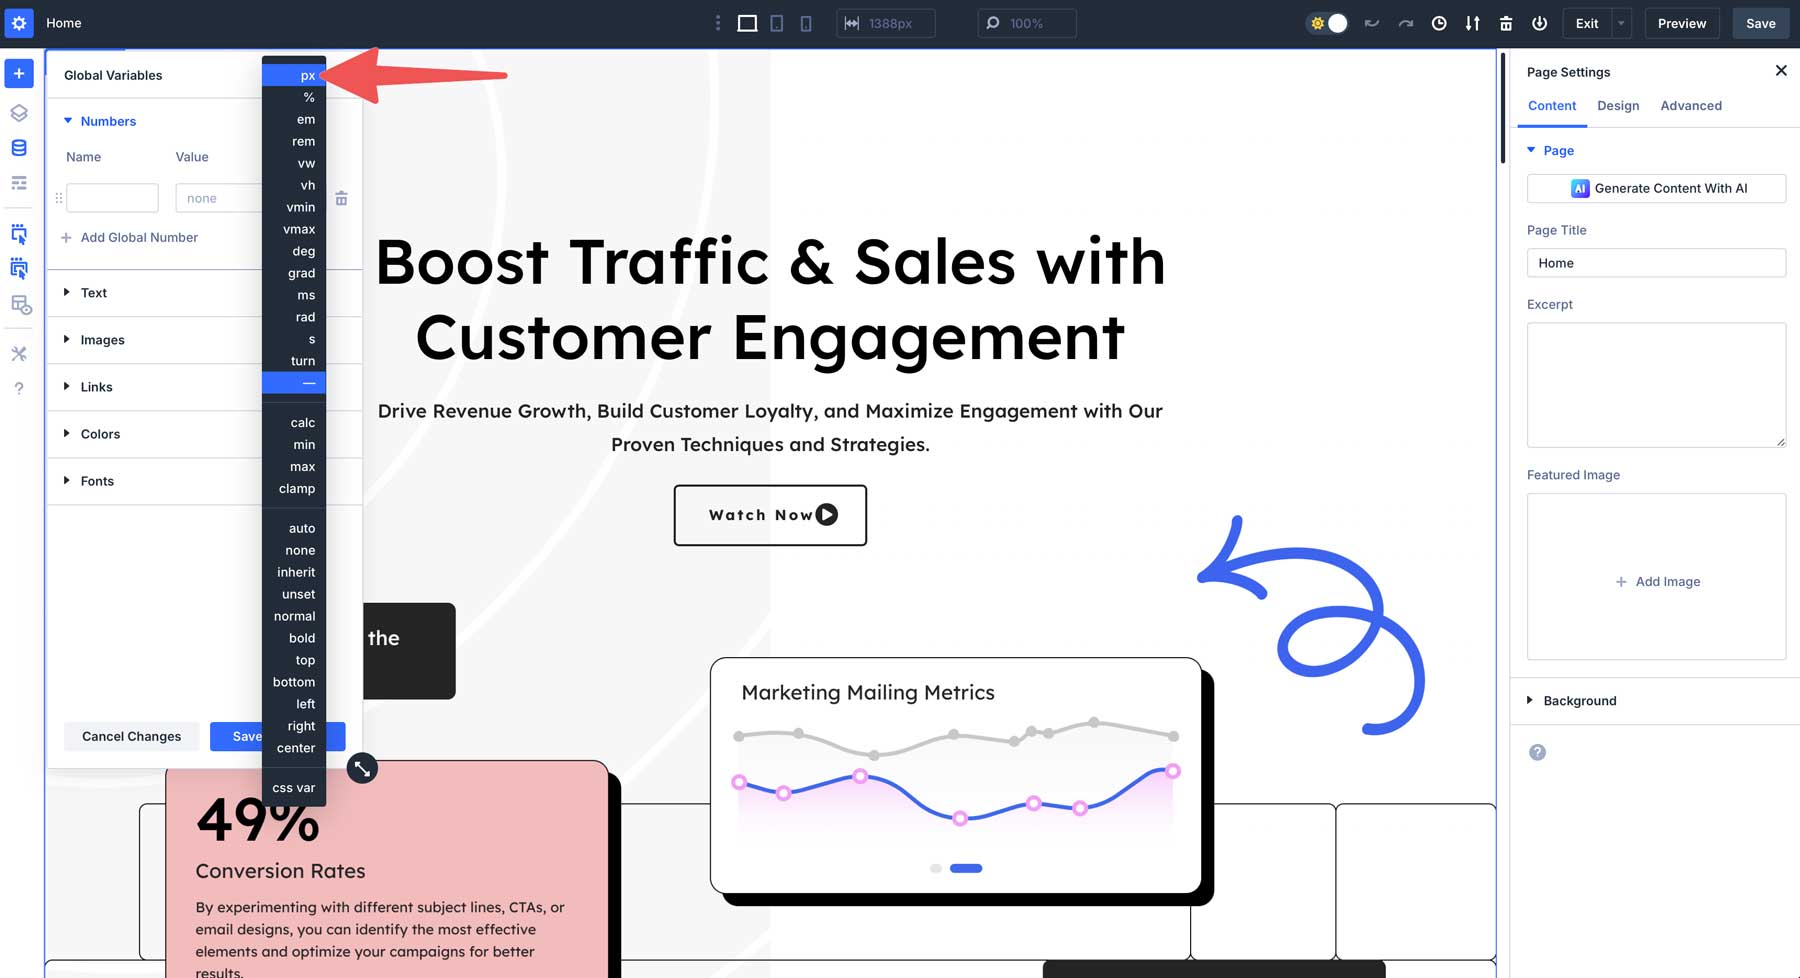The width and height of the screenshot is (1800, 978).
Task: Switch to the Advanced tab
Action: 1691,106
